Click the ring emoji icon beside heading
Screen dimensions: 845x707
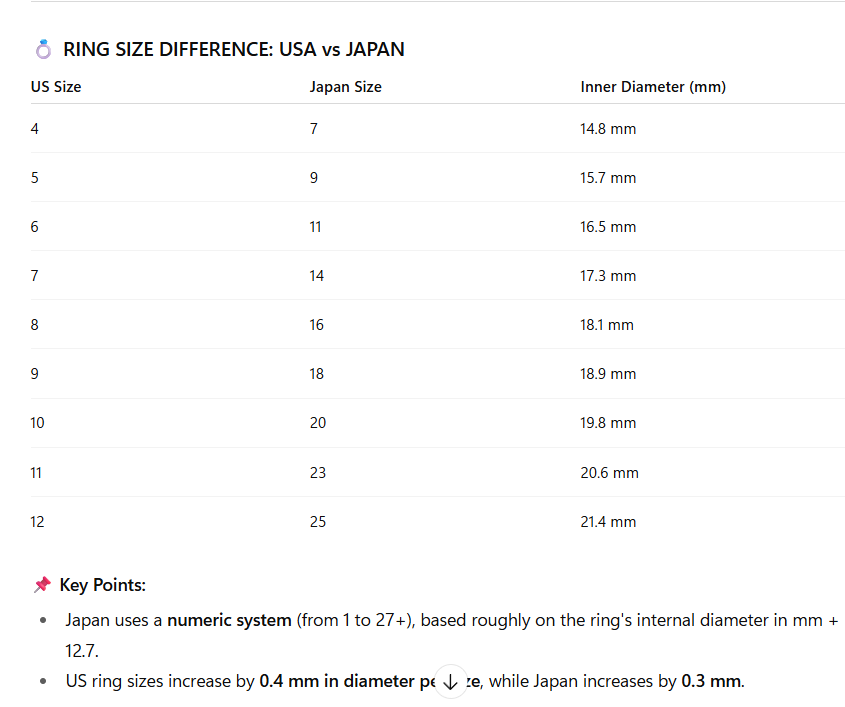43,49
